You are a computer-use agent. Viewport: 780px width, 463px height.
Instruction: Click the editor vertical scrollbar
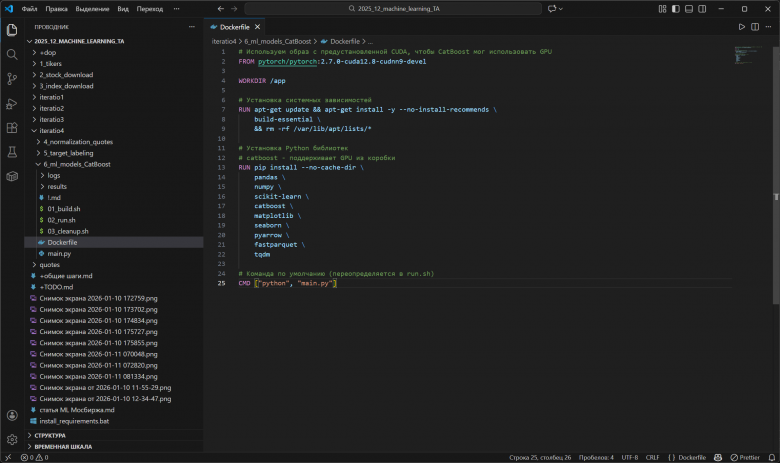click(x=776, y=175)
